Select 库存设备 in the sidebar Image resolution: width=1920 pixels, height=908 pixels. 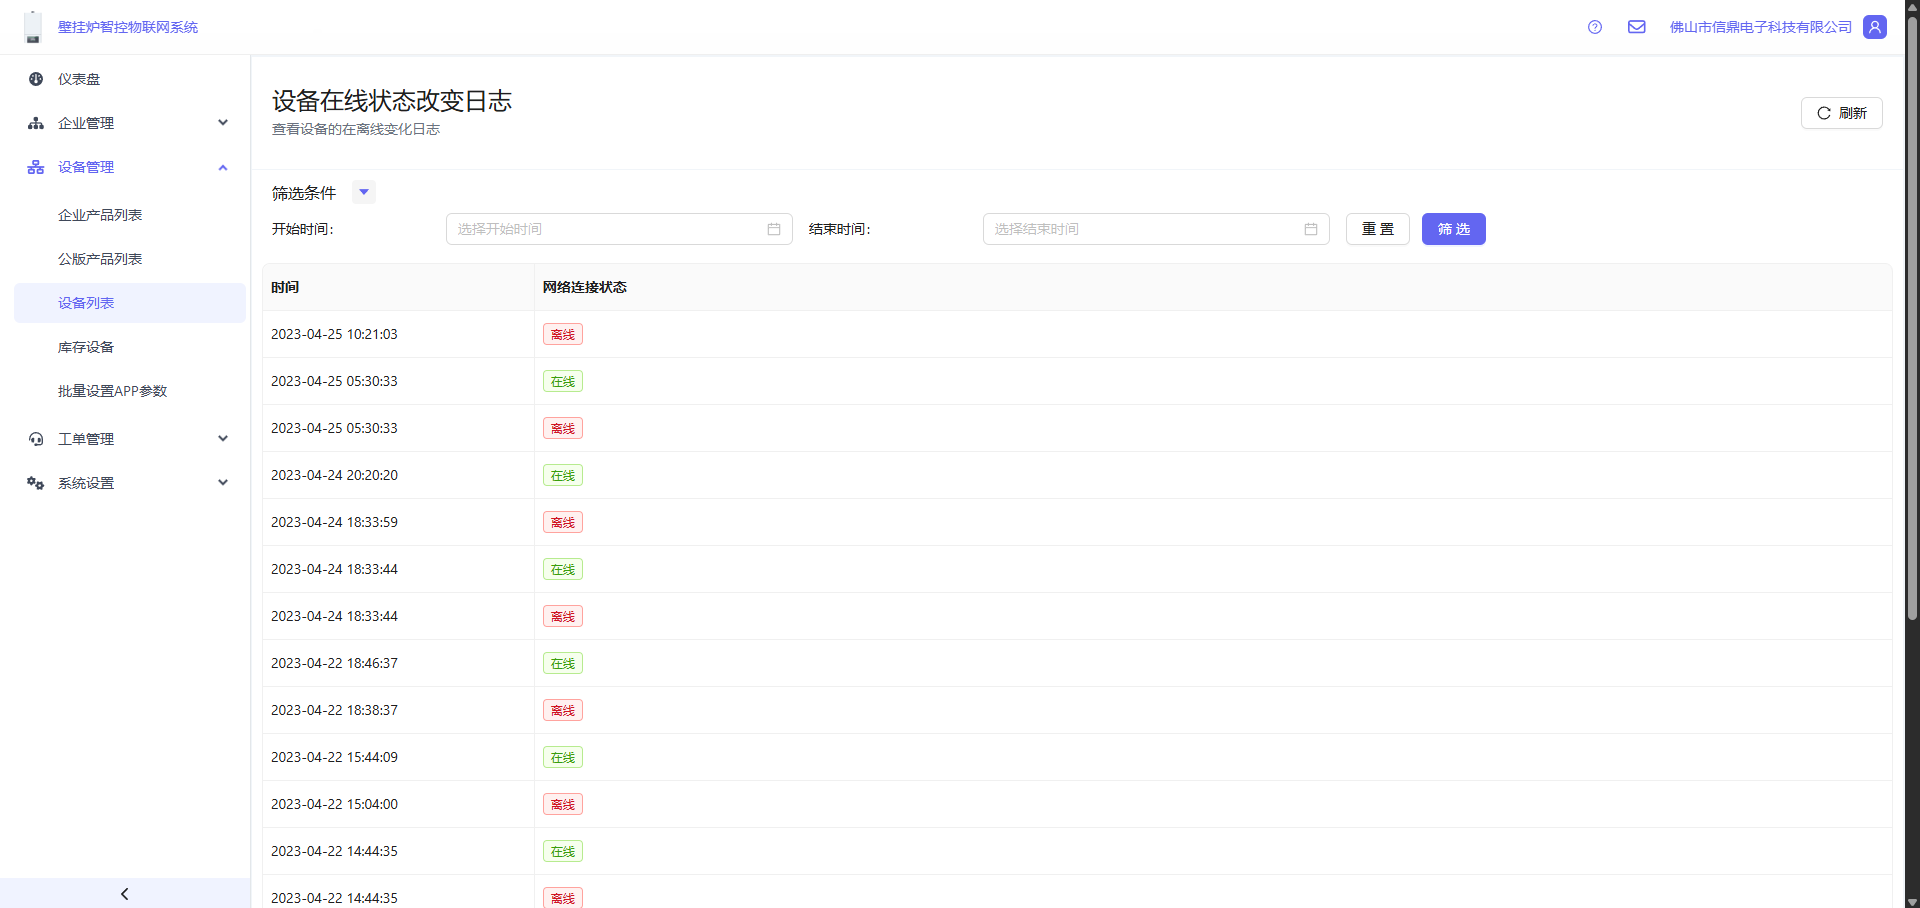(86, 347)
